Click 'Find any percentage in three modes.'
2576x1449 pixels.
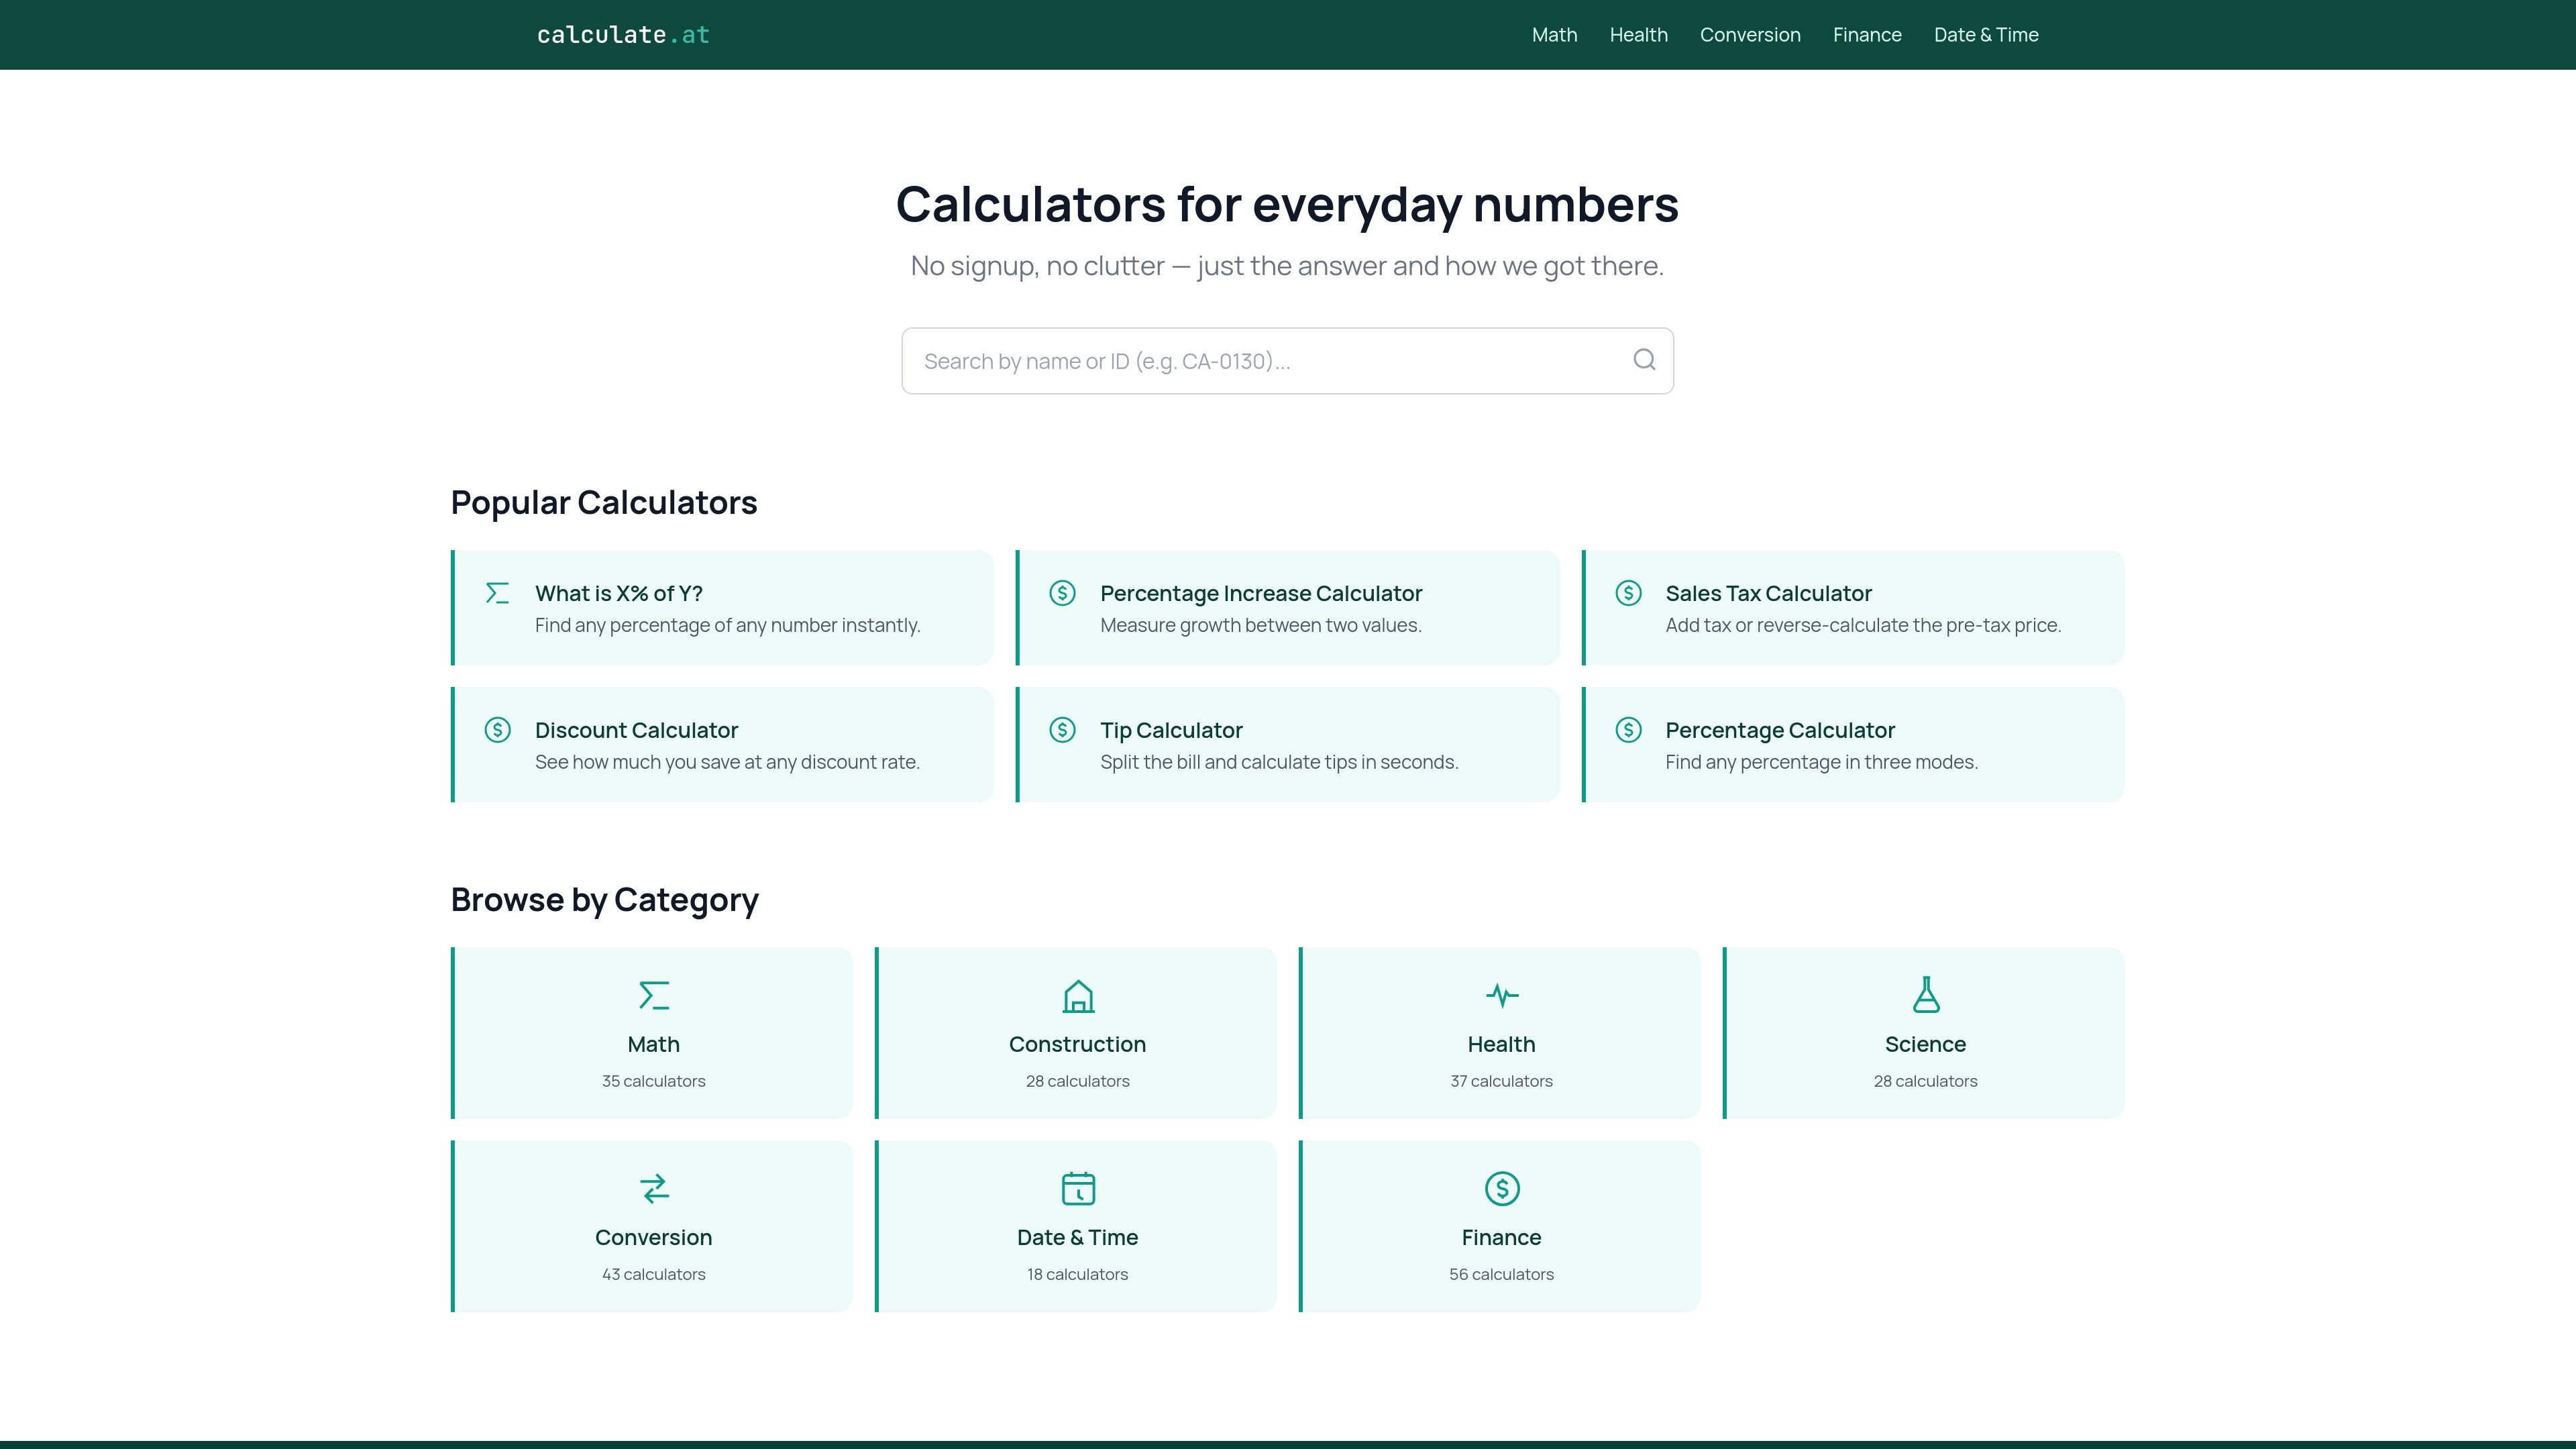pos(1821,762)
